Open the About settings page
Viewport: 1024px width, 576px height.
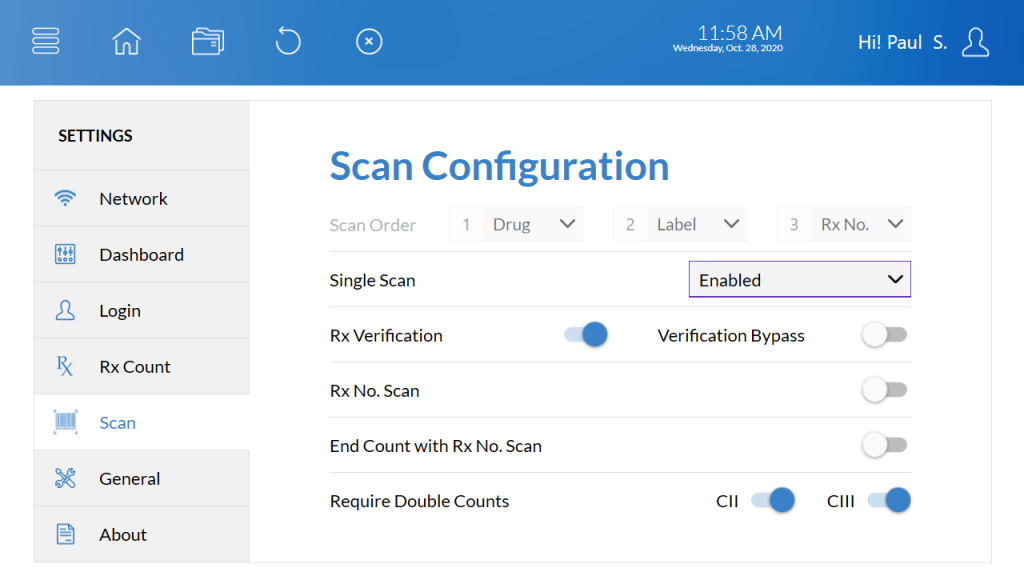[x=142, y=534]
